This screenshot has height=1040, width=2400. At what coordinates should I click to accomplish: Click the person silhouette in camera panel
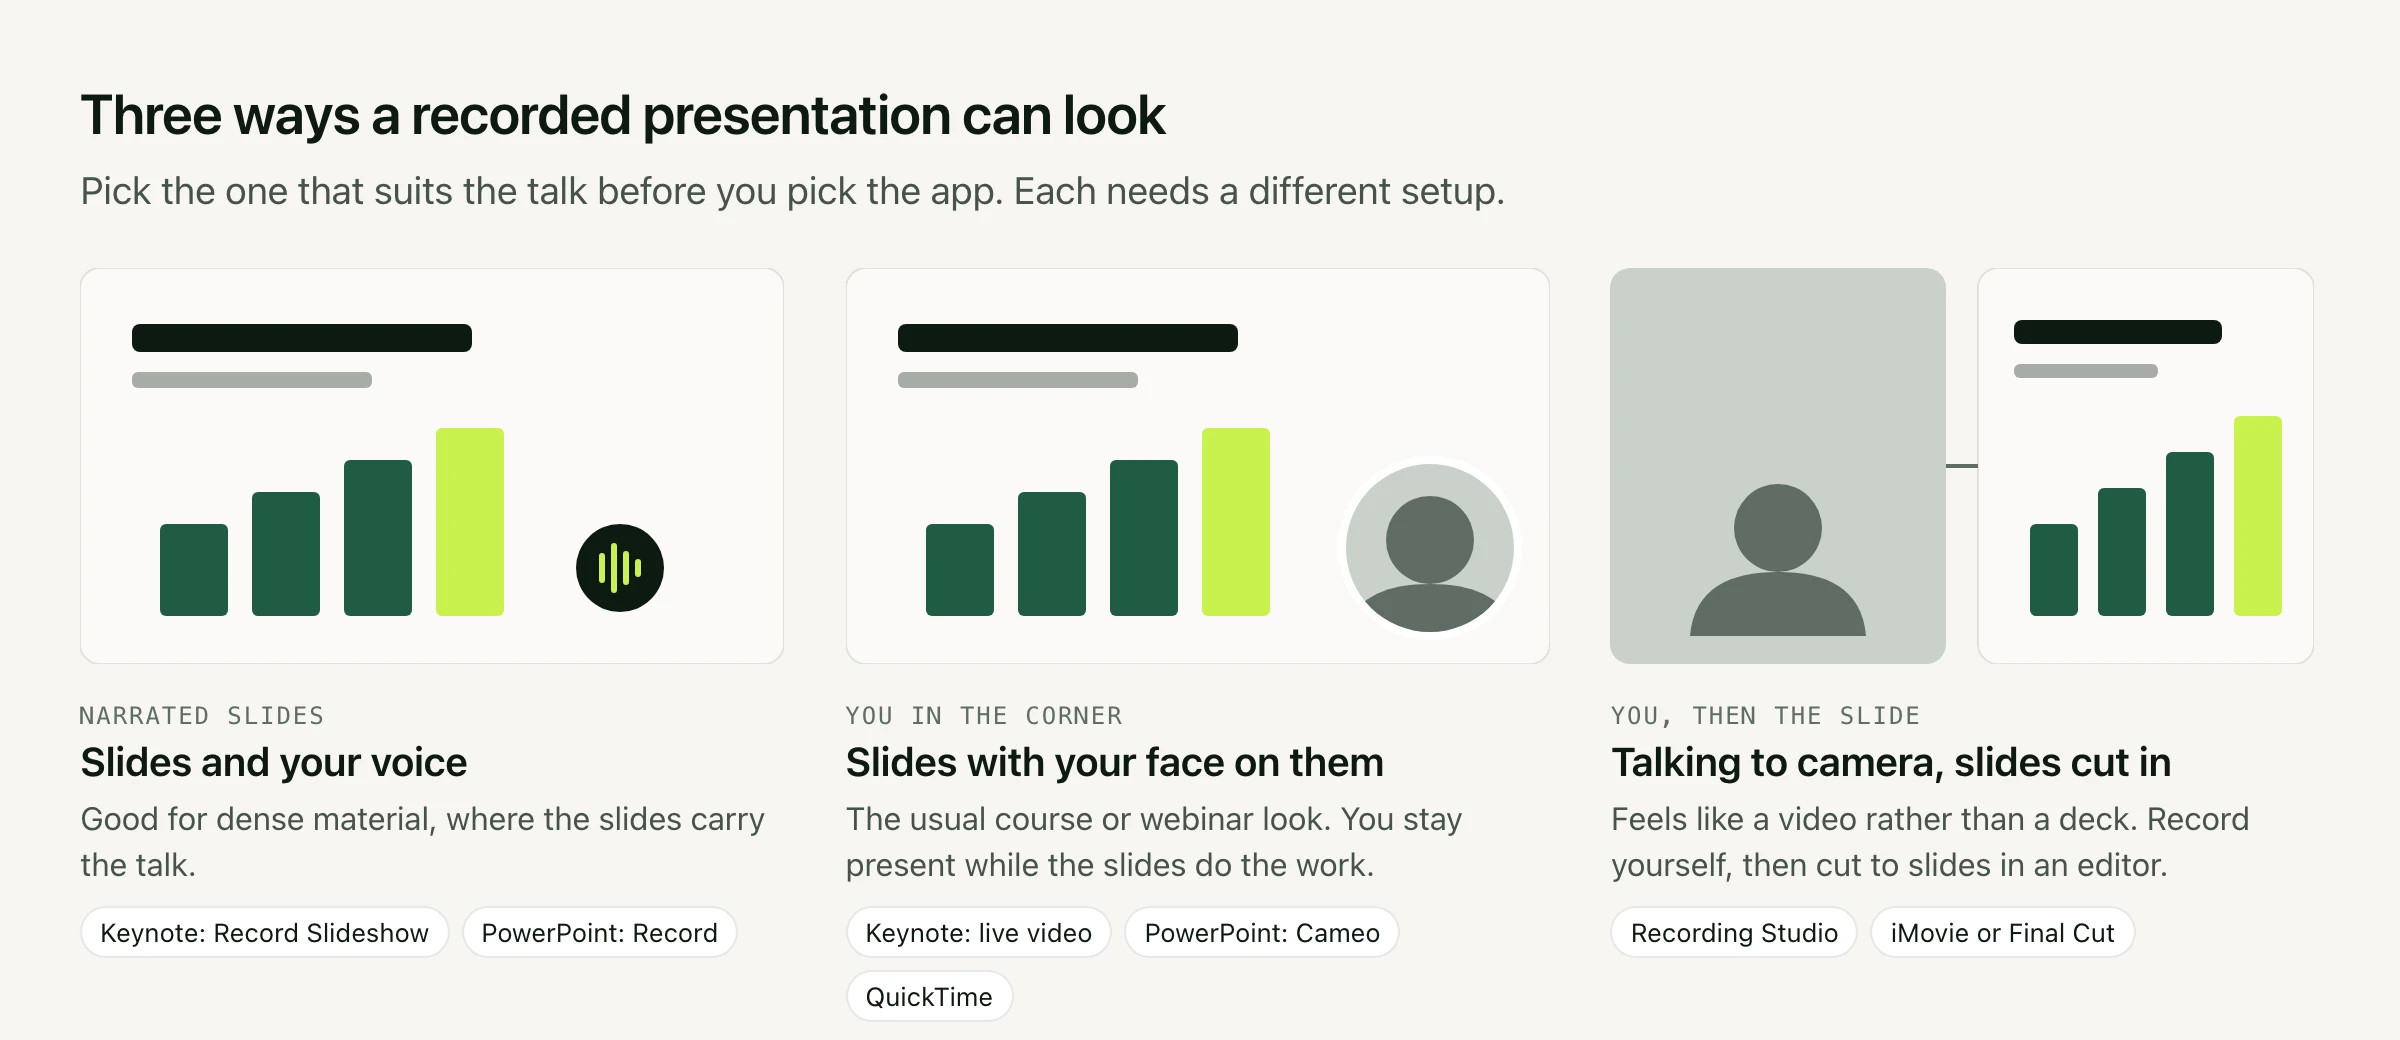coord(1778,560)
